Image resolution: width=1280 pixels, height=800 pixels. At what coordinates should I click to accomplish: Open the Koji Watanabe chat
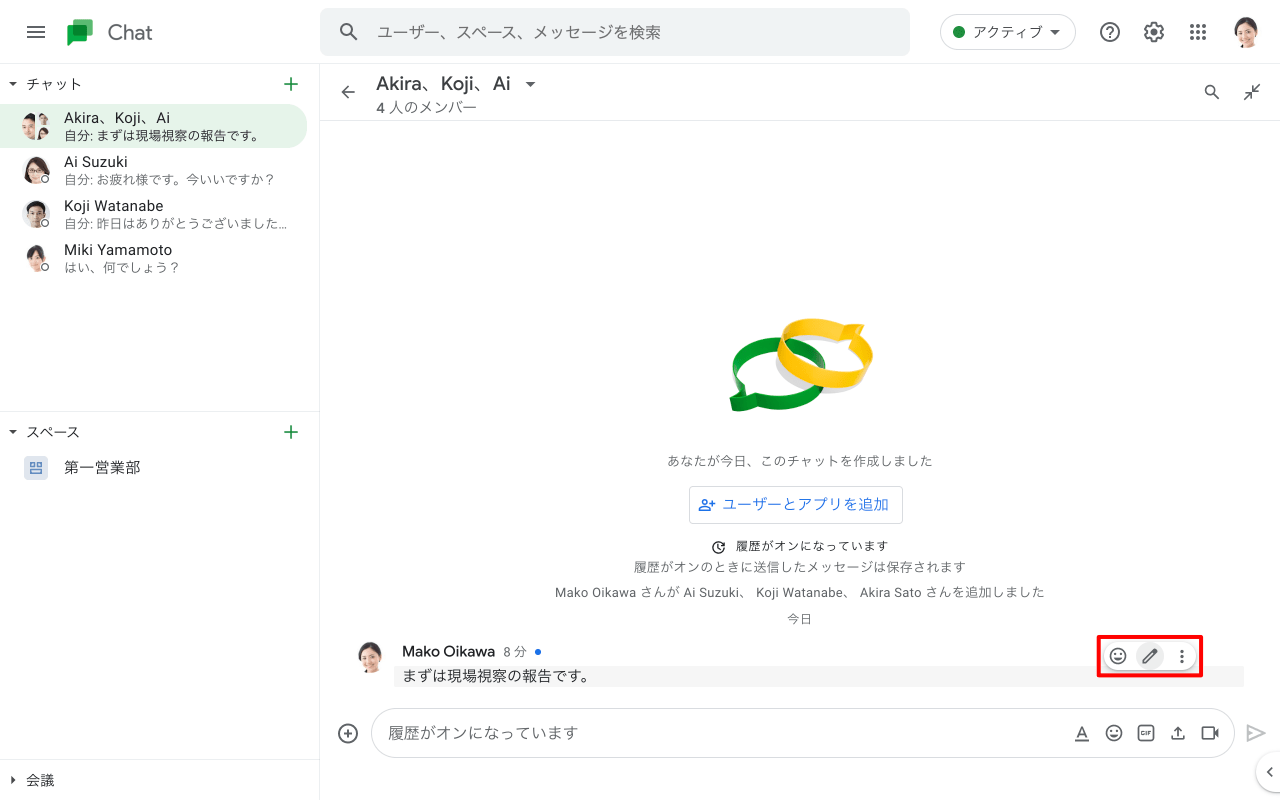153,214
